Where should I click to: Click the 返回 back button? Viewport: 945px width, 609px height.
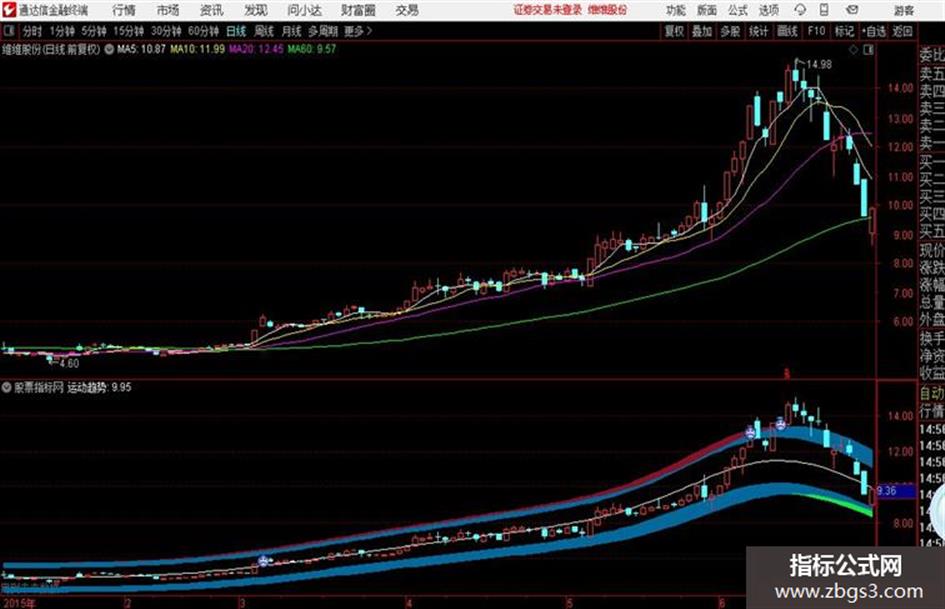902,31
